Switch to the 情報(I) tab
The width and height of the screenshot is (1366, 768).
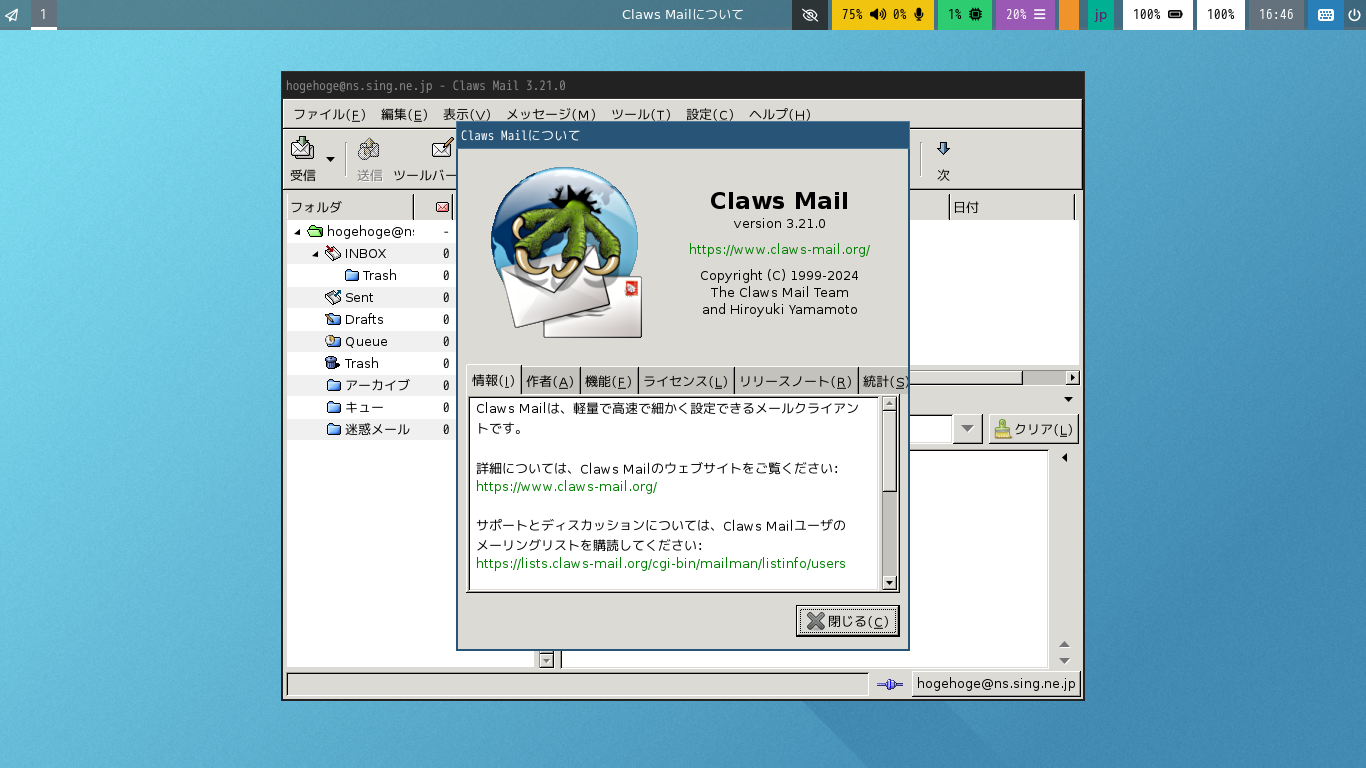point(494,381)
